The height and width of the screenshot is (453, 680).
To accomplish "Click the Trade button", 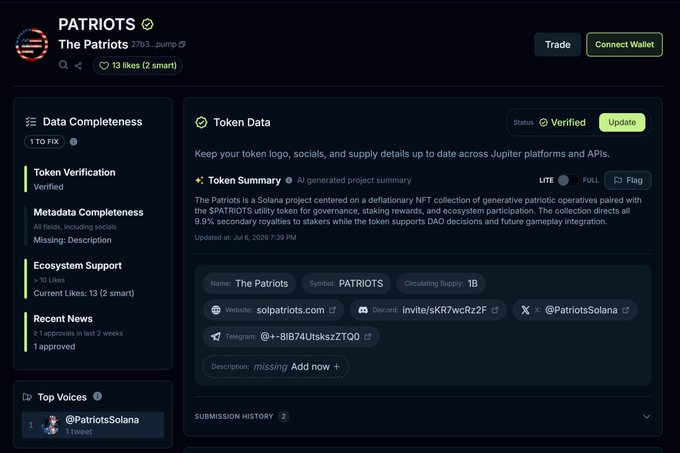I will [557, 45].
